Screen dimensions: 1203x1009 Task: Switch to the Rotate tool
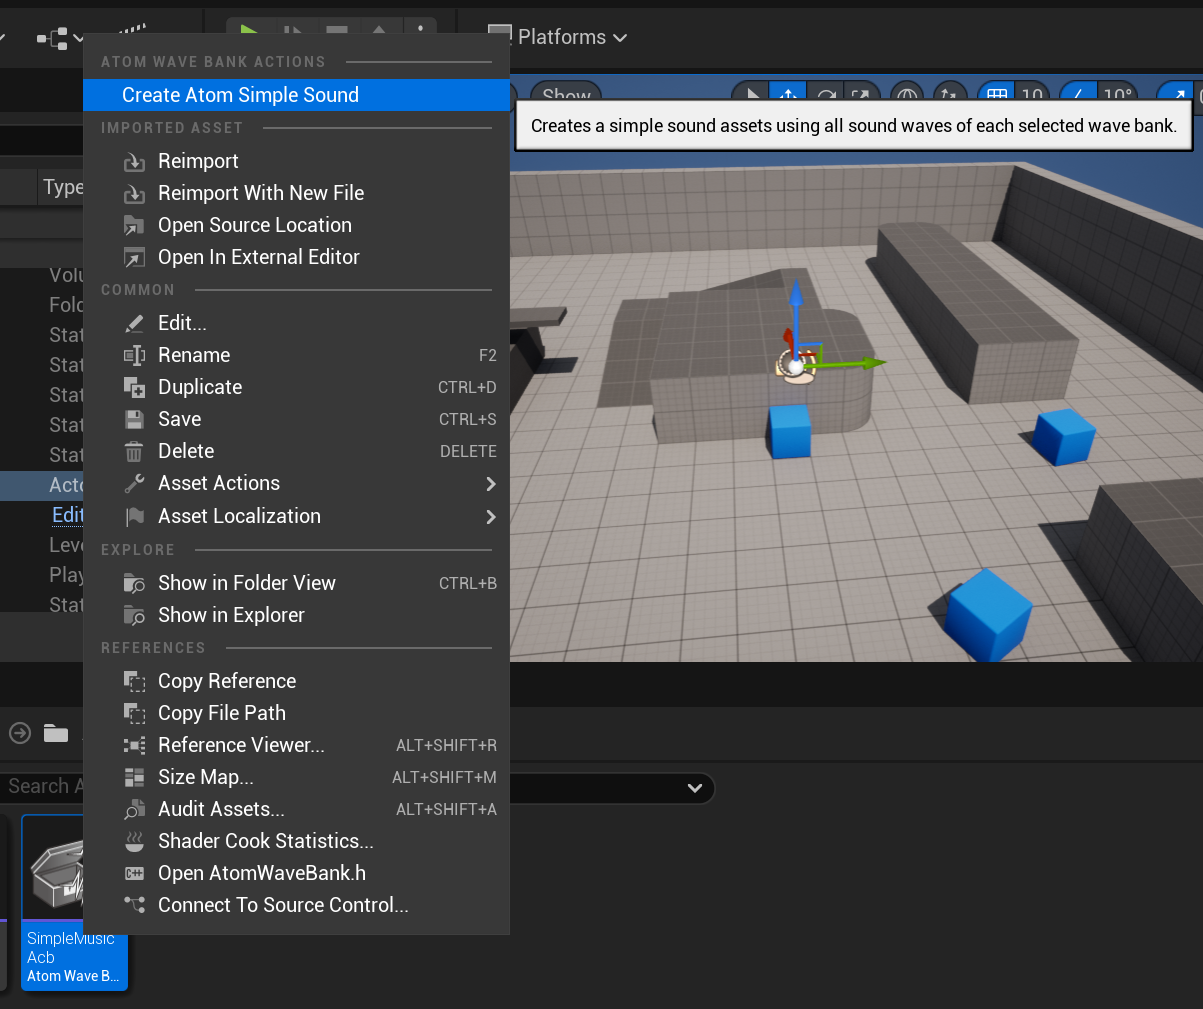coord(825,93)
